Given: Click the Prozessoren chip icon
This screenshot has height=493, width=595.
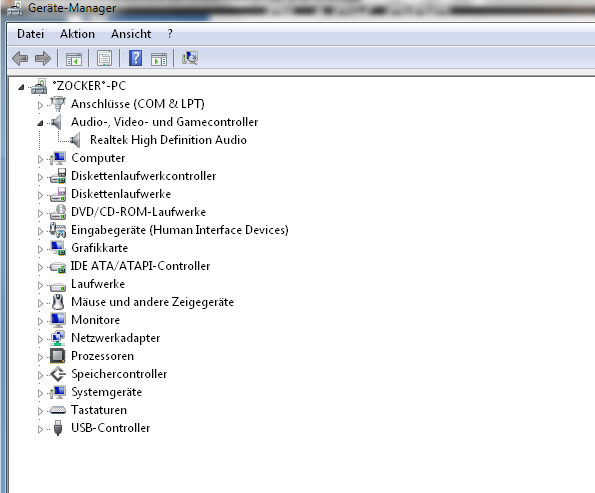Looking at the screenshot, I should point(58,356).
